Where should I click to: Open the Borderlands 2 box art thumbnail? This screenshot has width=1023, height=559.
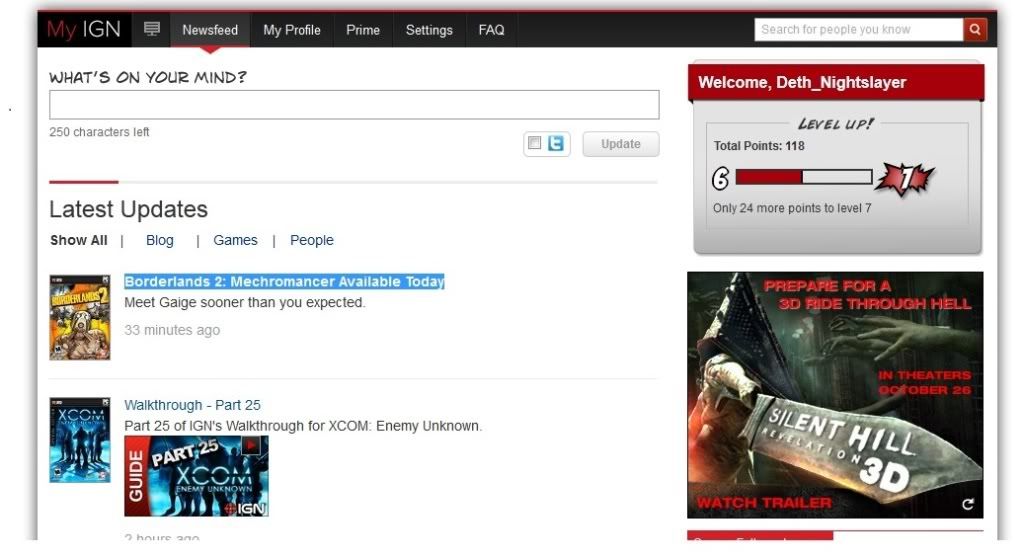pos(80,318)
